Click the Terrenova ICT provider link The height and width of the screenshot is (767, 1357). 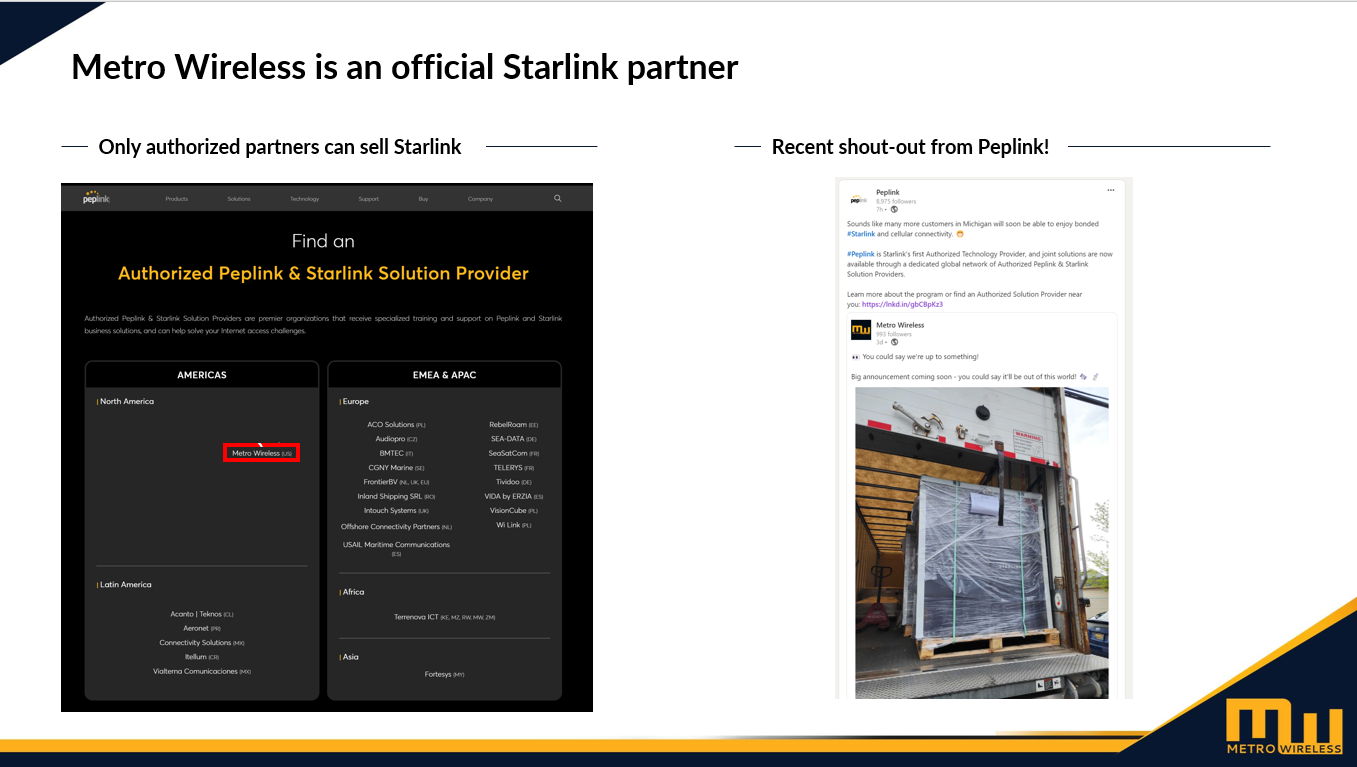tap(445, 617)
